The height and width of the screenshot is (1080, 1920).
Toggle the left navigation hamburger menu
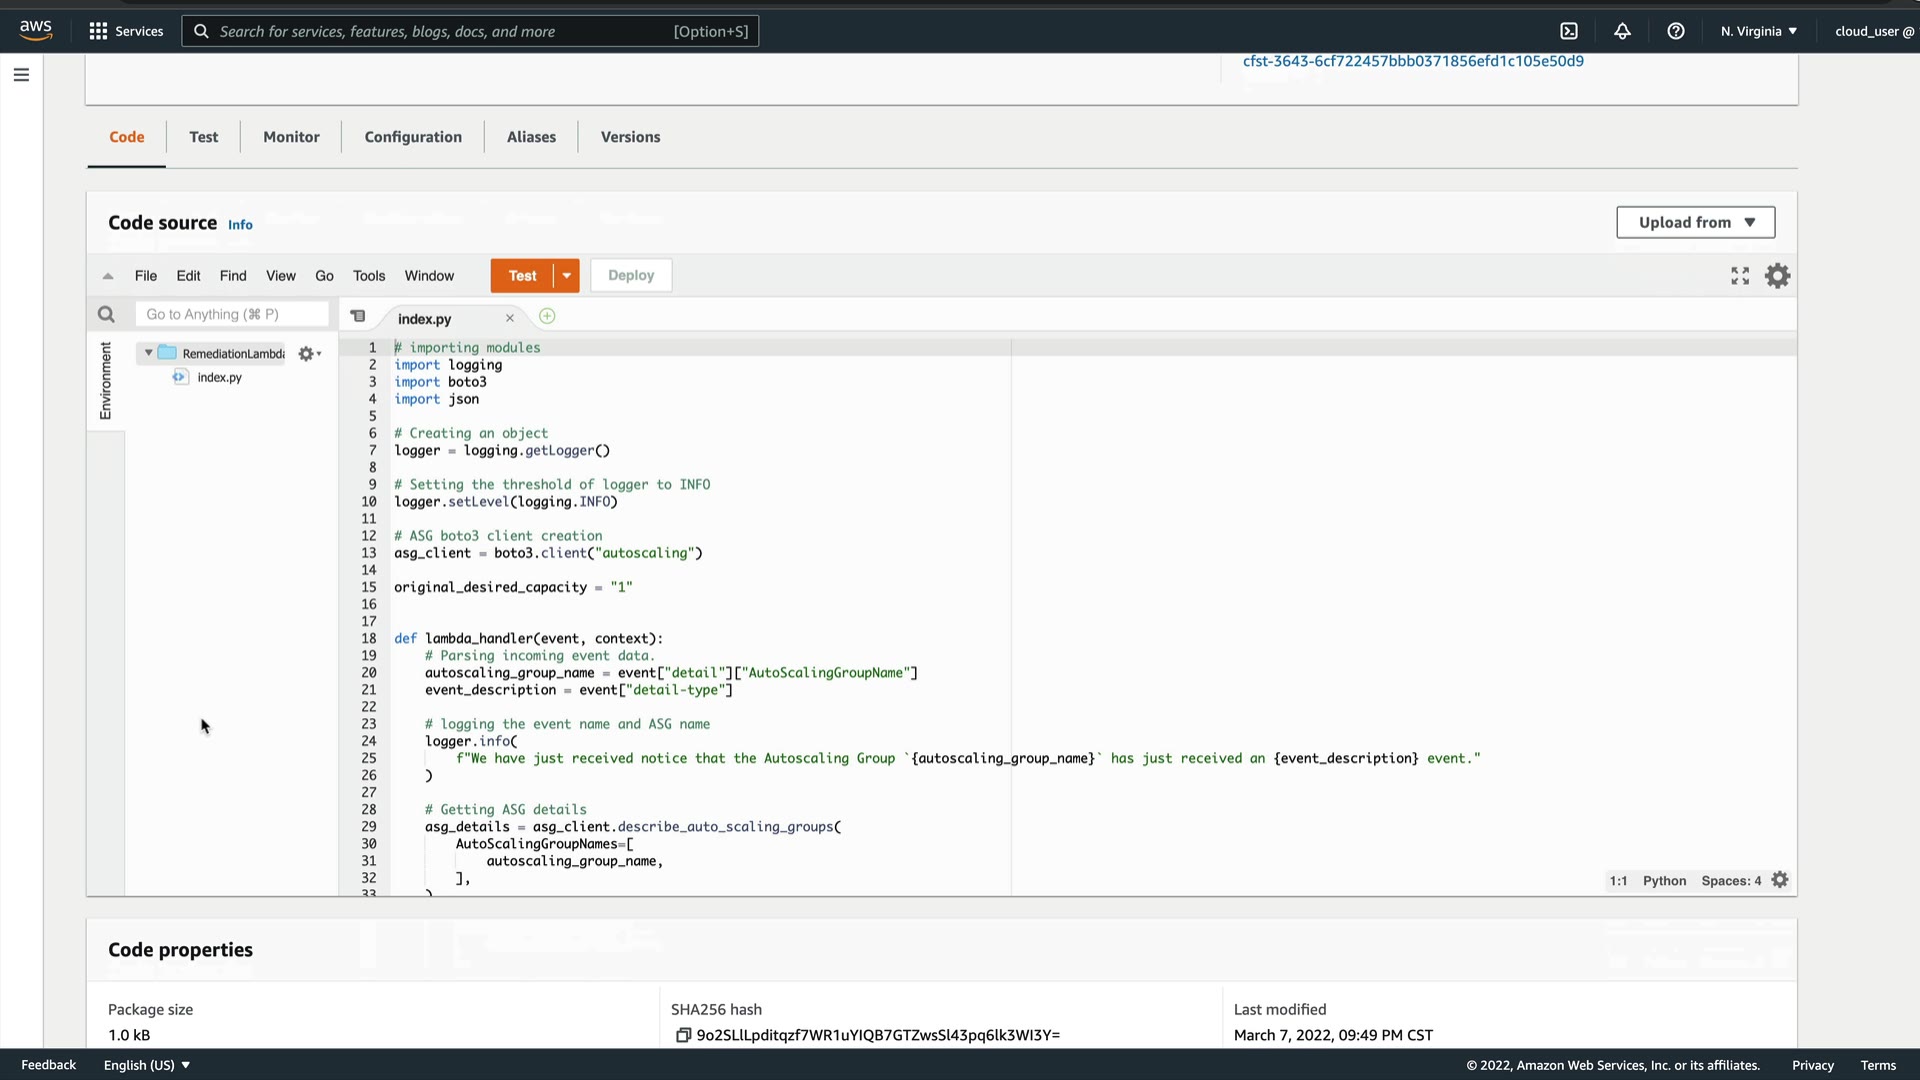click(21, 75)
